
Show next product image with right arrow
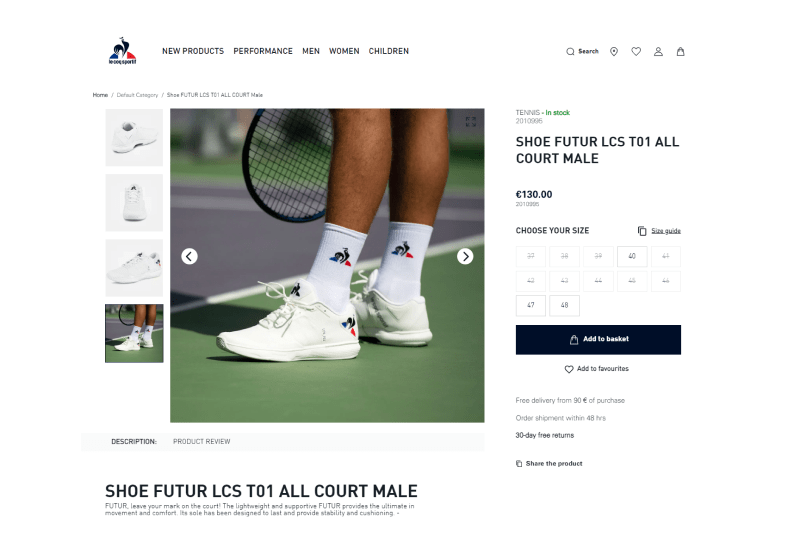(465, 256)
